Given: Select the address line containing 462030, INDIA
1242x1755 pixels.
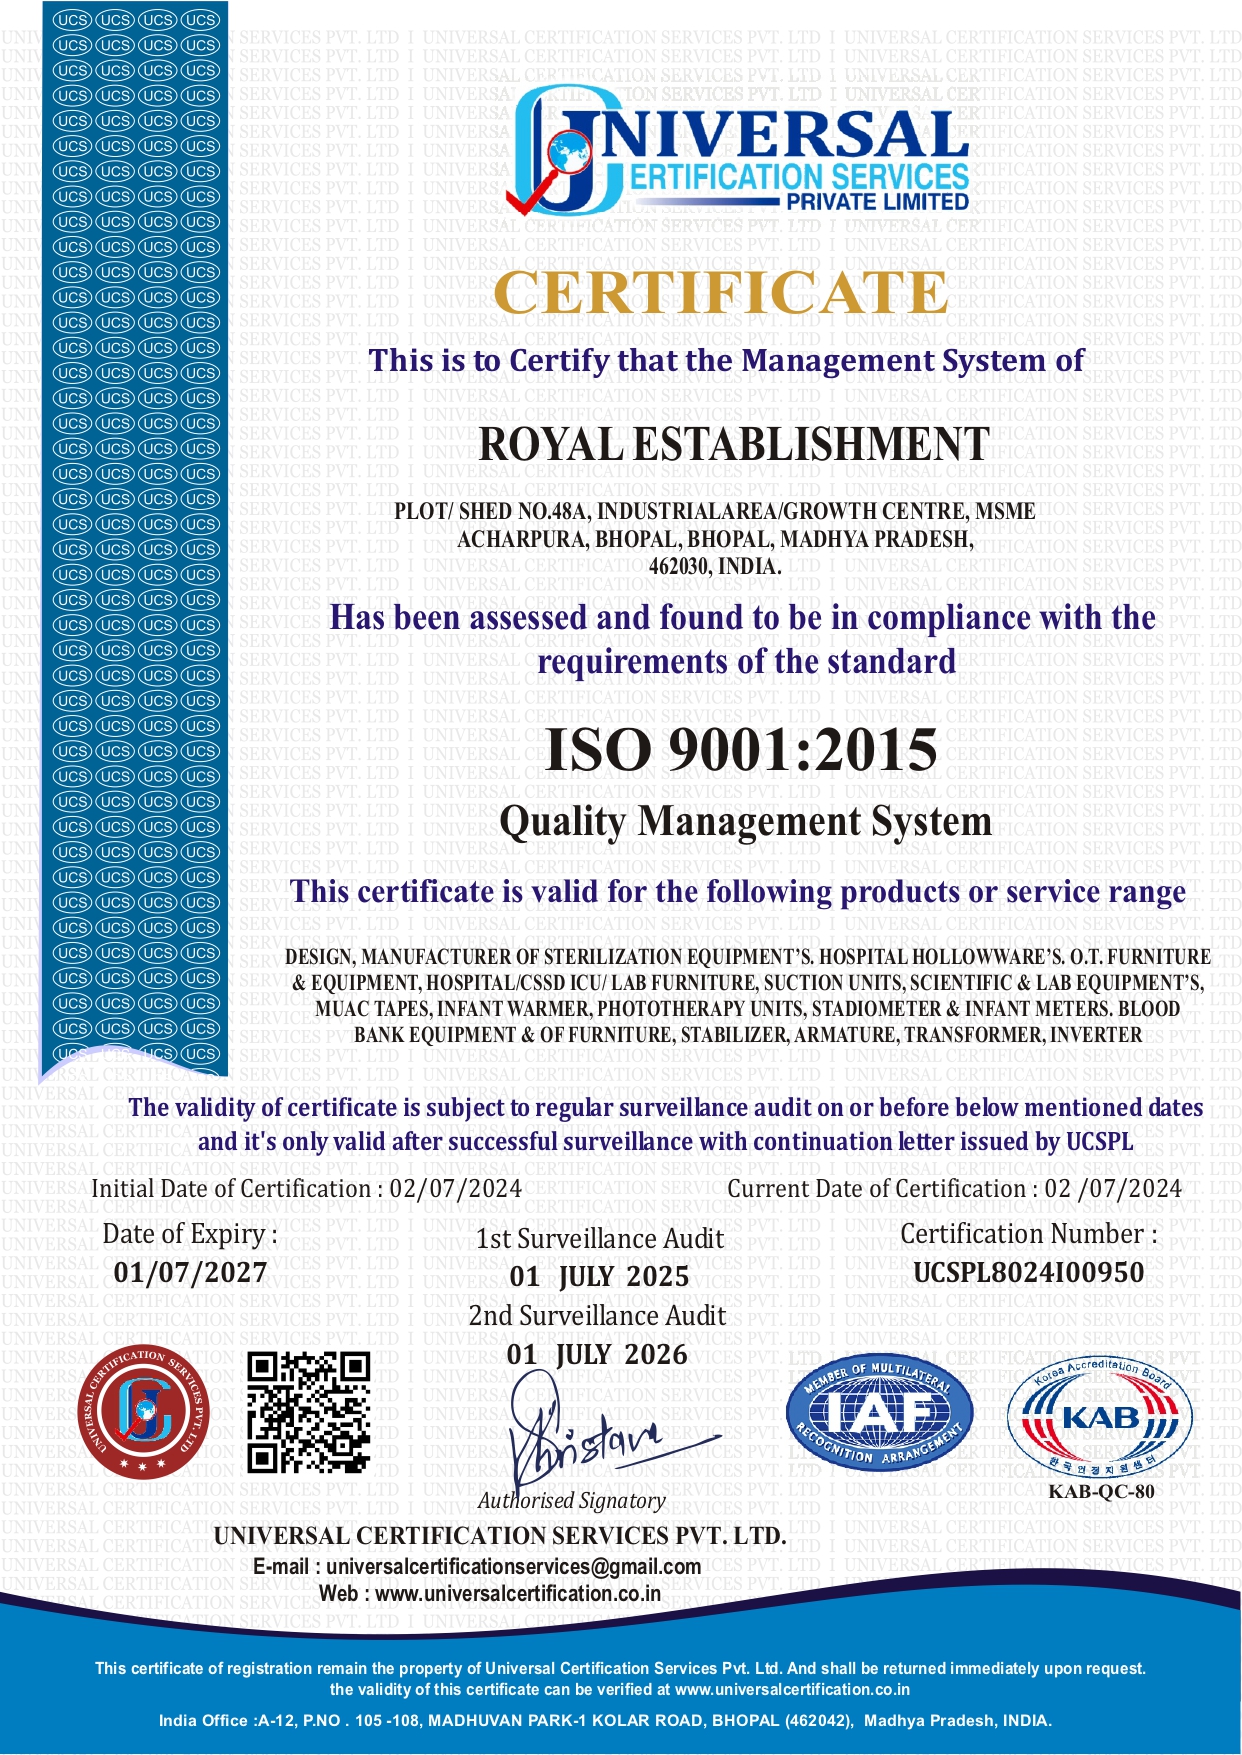Looking at the screenshot, I should tap(715, 566).
